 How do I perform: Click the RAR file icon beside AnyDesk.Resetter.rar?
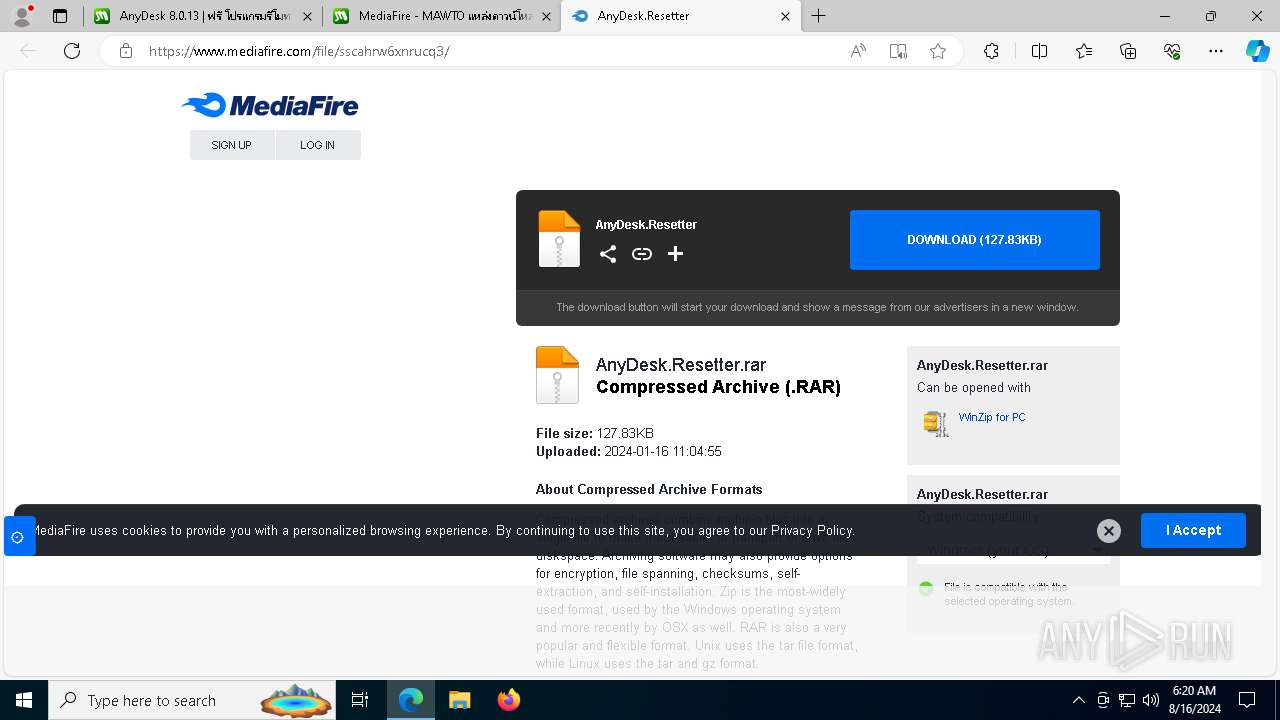(x=557, y=375)
